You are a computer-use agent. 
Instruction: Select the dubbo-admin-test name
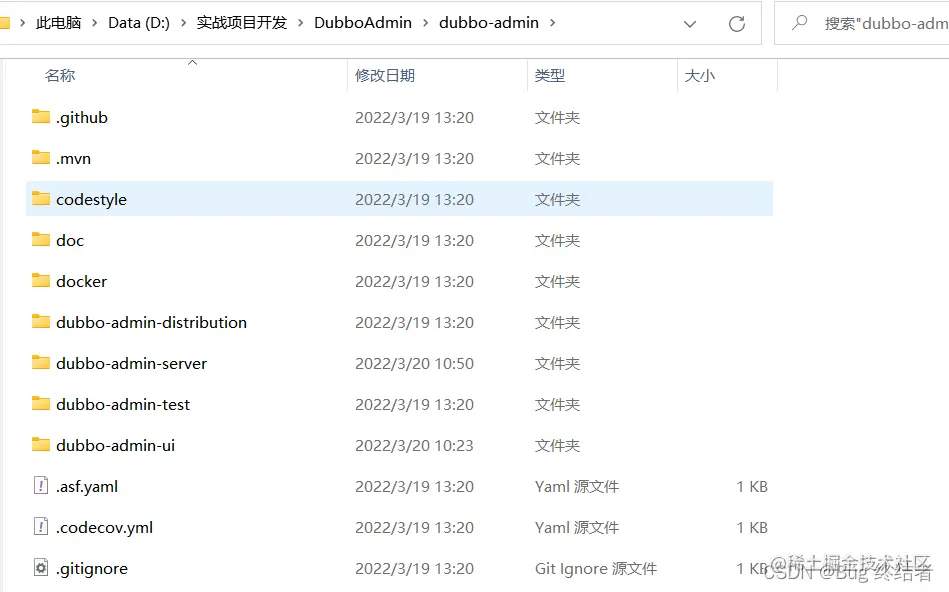click(123, 404)
